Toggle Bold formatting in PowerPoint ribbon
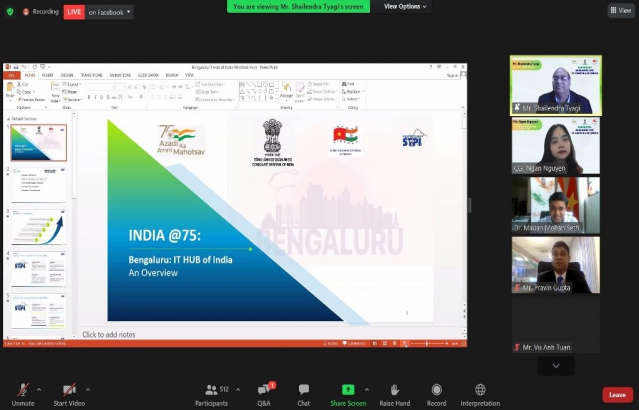639x410 pixels. (x=89, y=97)
